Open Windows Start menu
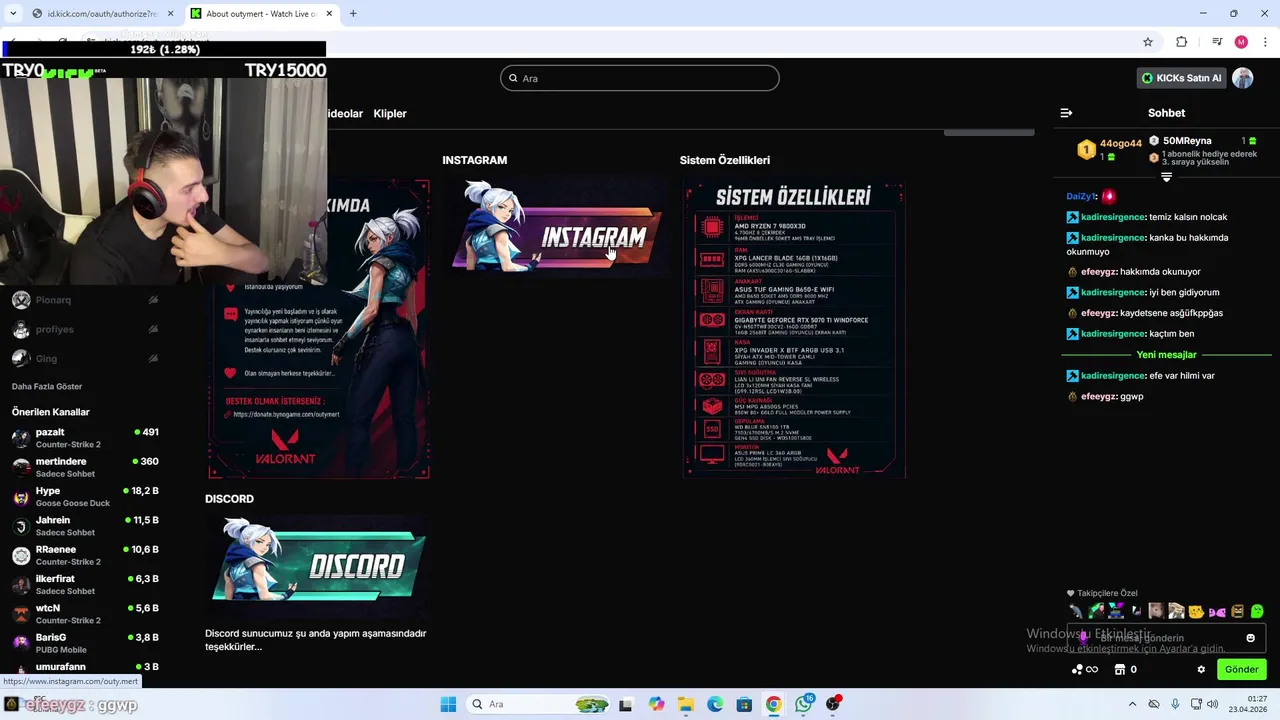 pyautogui.click(x=448, y=705)
